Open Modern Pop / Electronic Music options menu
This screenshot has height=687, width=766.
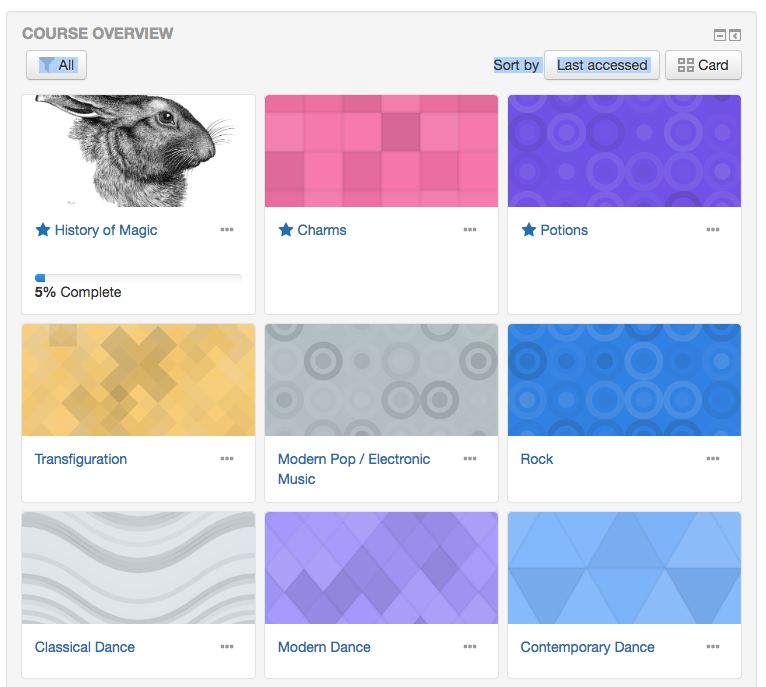[x=470, y=459]
